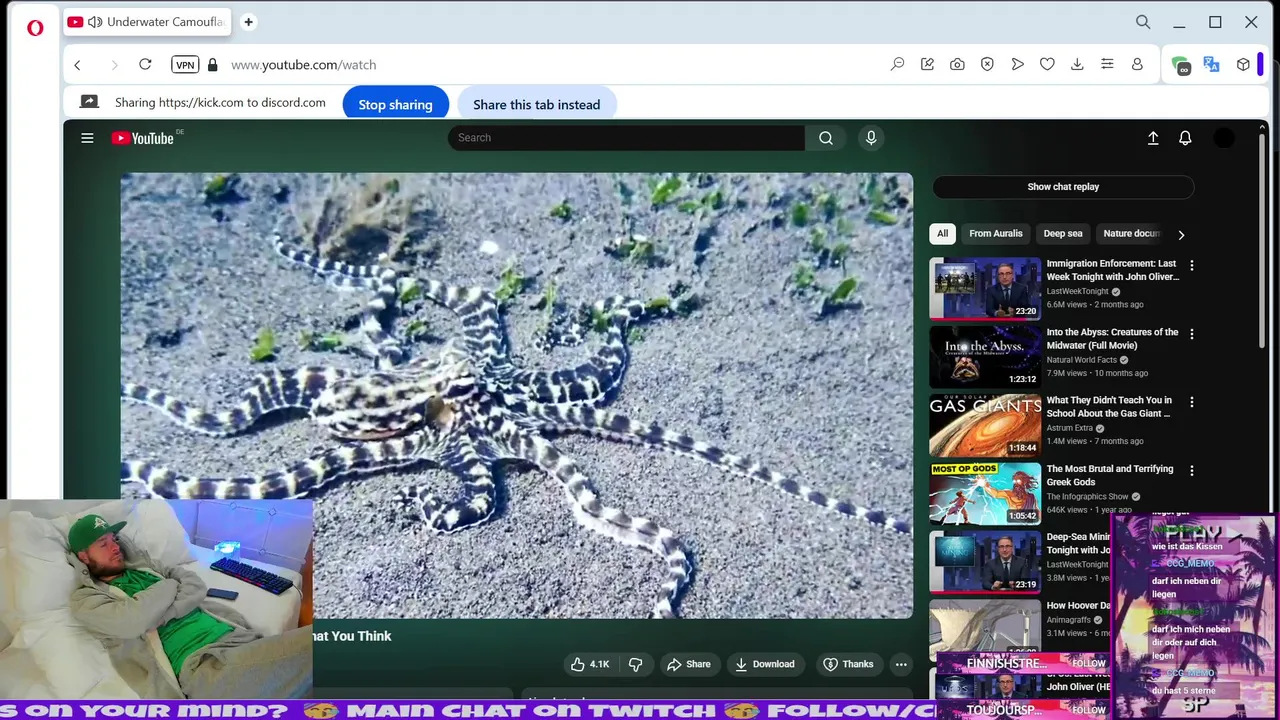Open extensions cube icon
This screenshot has height=720, width=1280.
(1243, 64)
